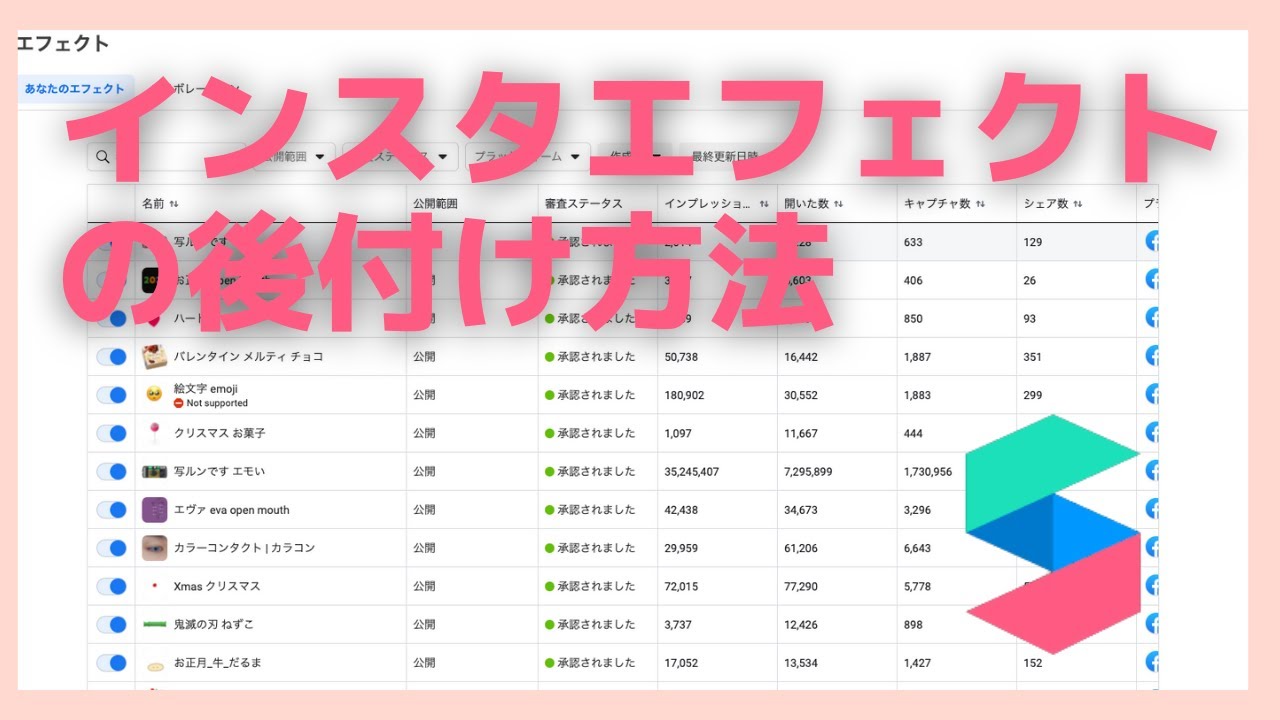Toggle the バレンタイン メルティ チョコ effect switch
The height and width of the screenshot is (720, 1280).
(x=111, y=356)
